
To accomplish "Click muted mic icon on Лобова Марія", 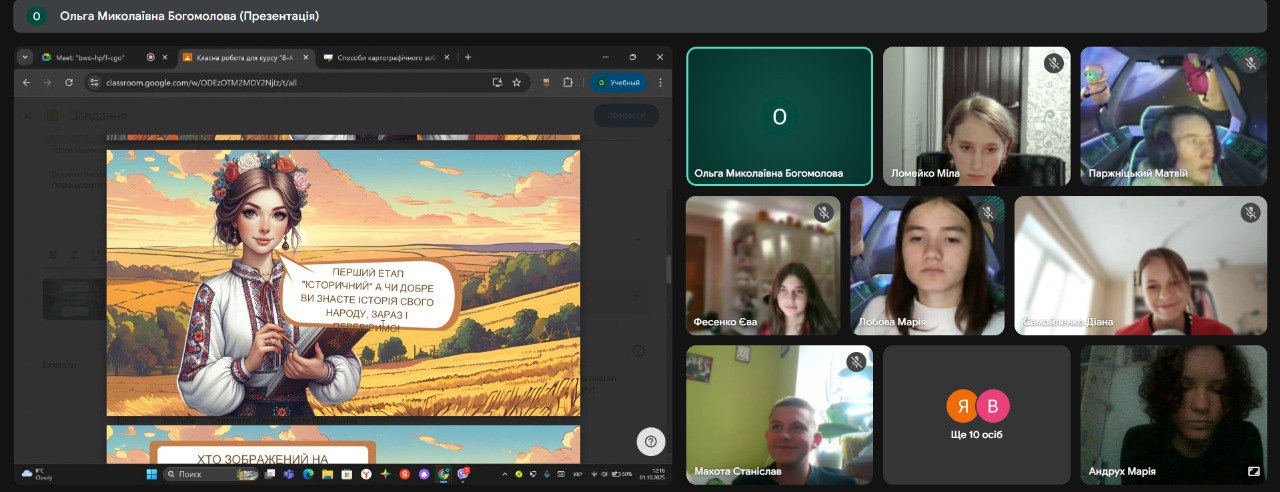I will tap(988, 212).
